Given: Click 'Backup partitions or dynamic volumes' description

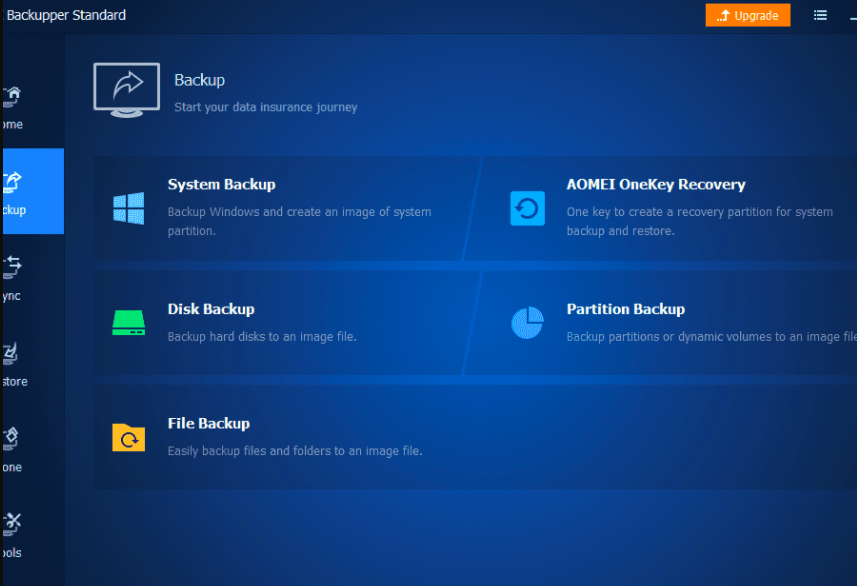Looking at the screenshot, I should (712, 337).
